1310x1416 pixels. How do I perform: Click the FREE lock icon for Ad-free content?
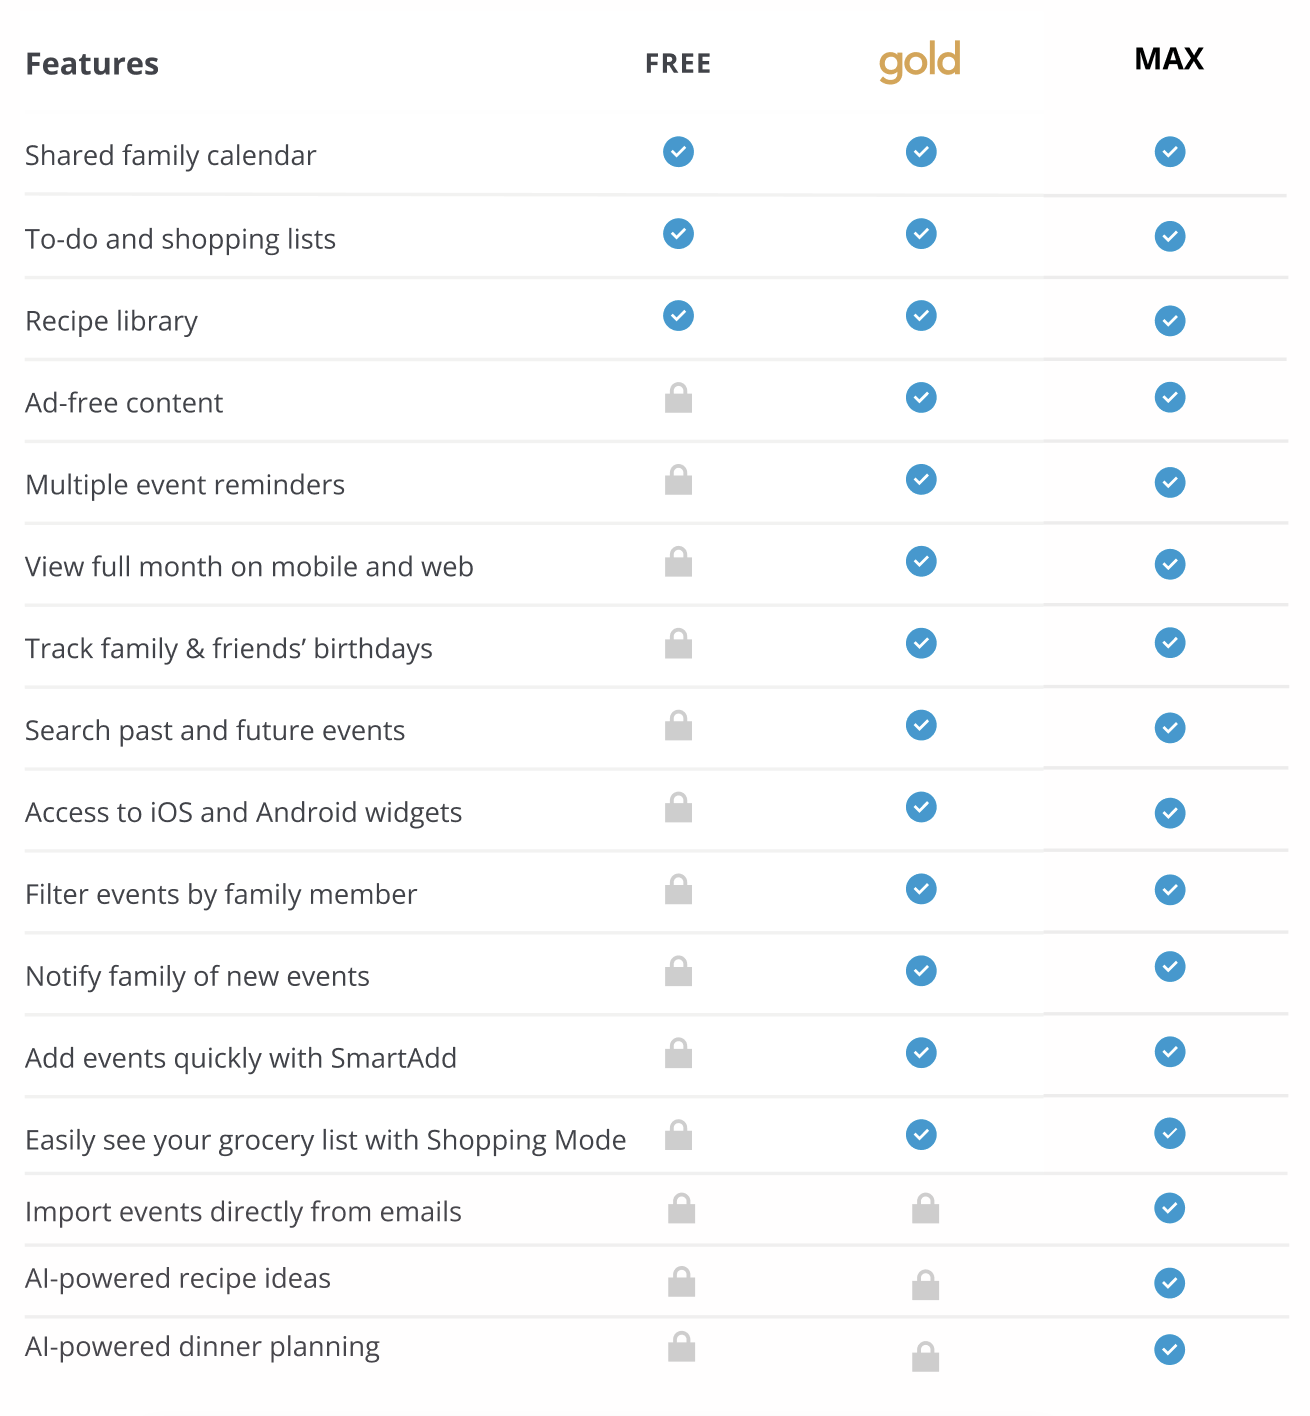coord(678,398)
